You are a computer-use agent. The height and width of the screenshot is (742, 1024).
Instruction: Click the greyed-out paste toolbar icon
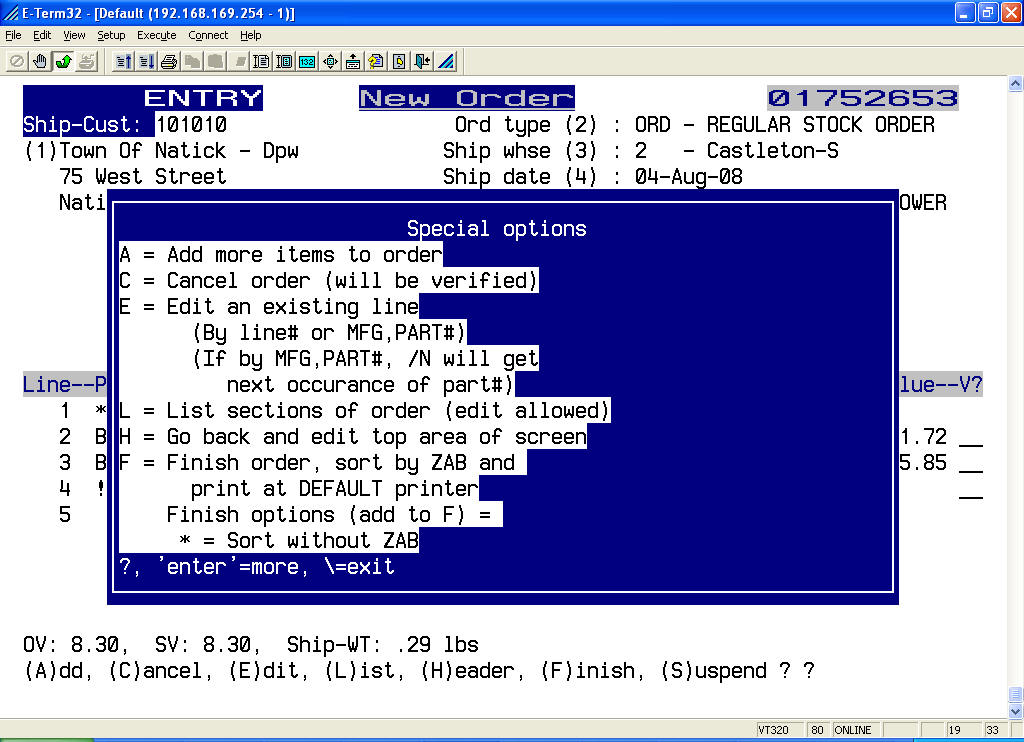pos(215,61)
